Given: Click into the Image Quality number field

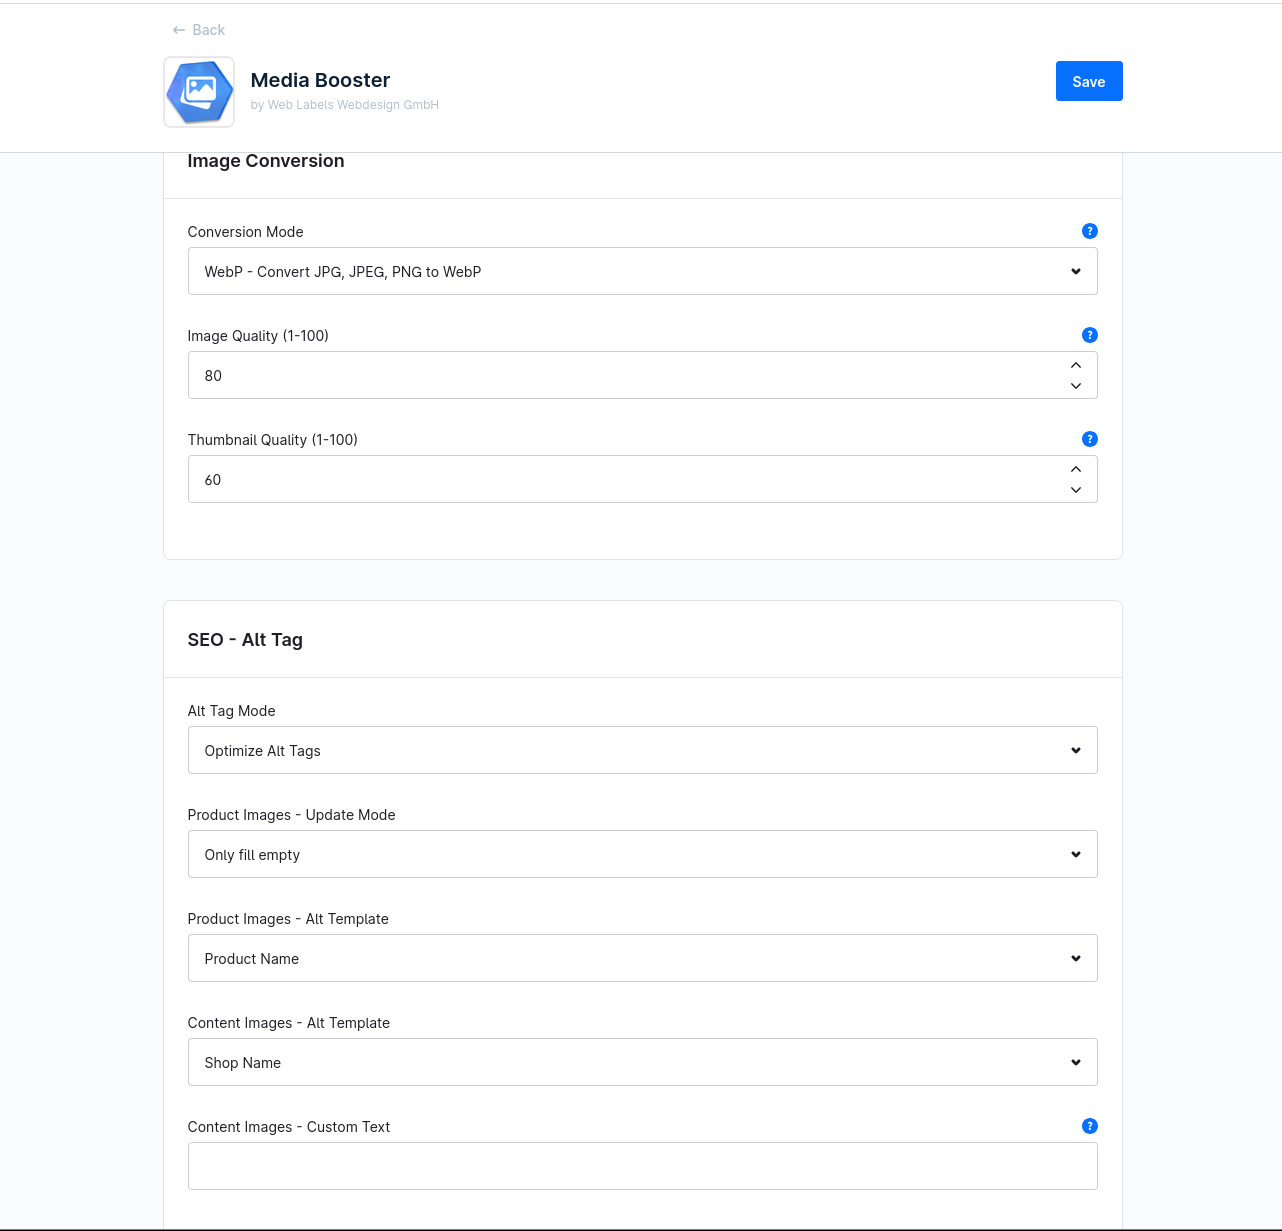Looking at the screenshot, I should tap(620, 375).
